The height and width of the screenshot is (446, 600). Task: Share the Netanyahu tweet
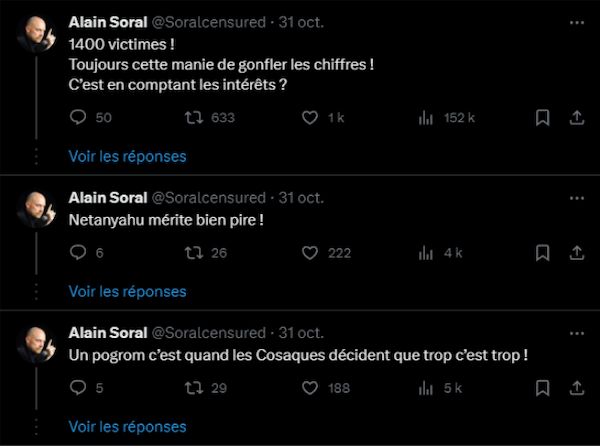tap(577, 253)
